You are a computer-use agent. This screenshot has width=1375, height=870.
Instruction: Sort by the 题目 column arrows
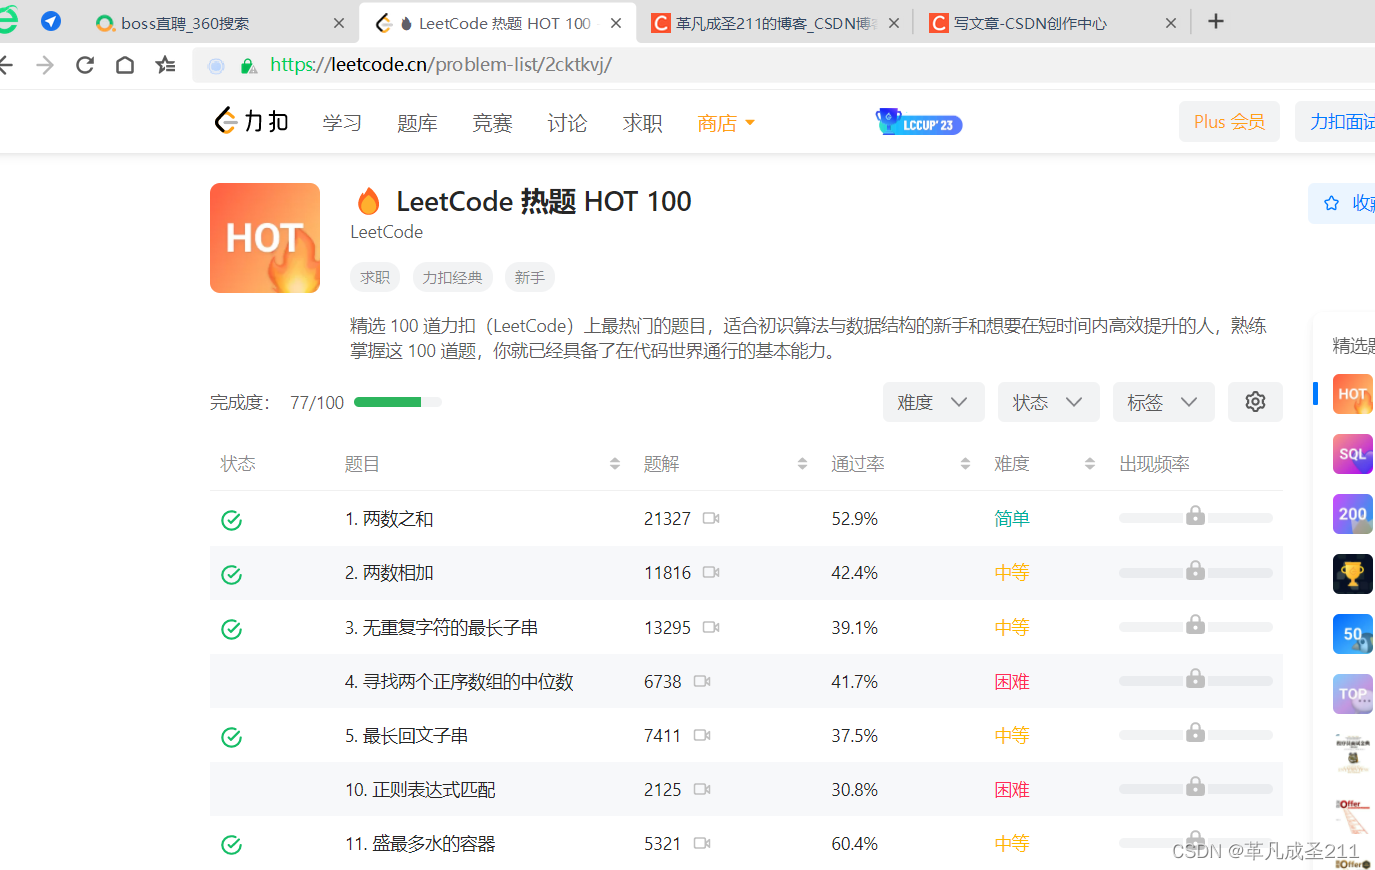[615, 464]
